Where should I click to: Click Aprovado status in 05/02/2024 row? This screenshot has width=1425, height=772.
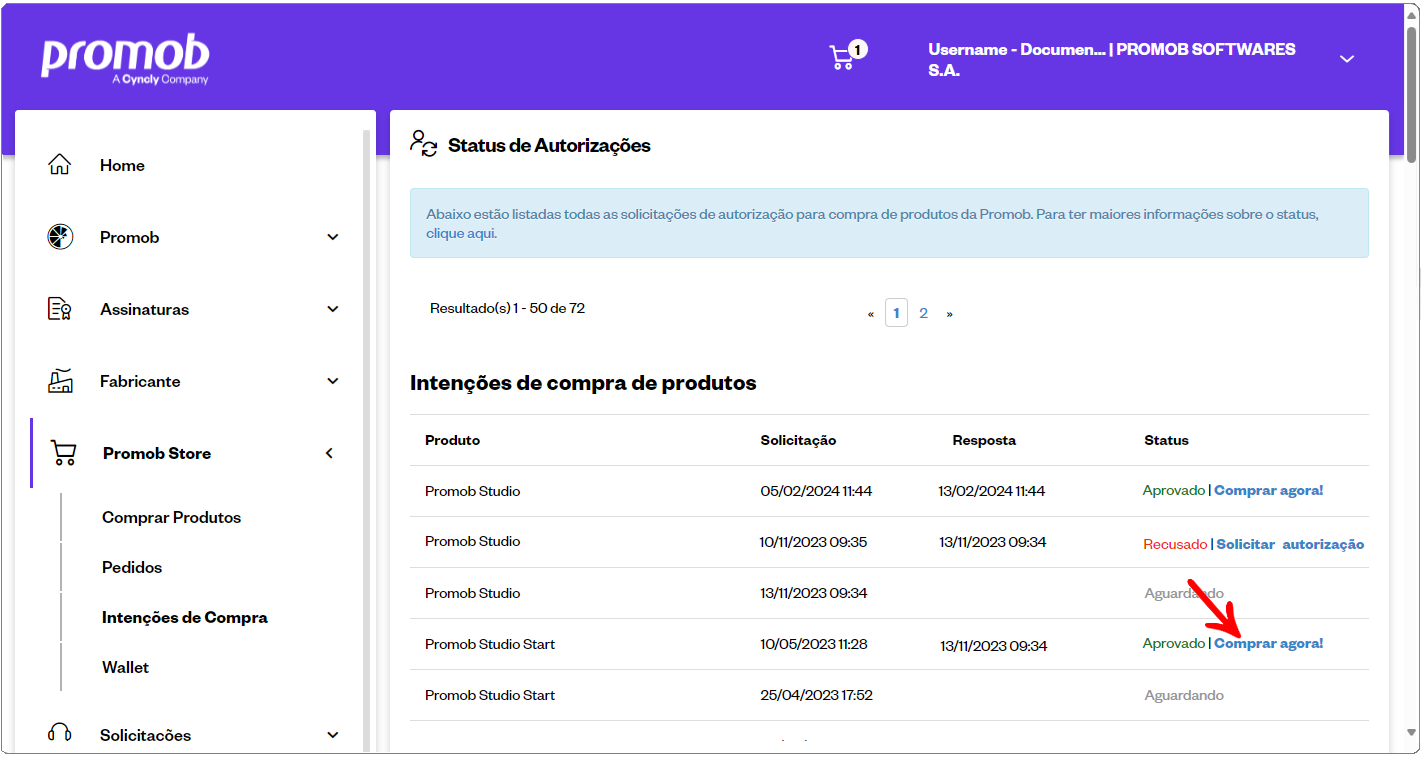pyautogui.click(x=1174, y=491)
